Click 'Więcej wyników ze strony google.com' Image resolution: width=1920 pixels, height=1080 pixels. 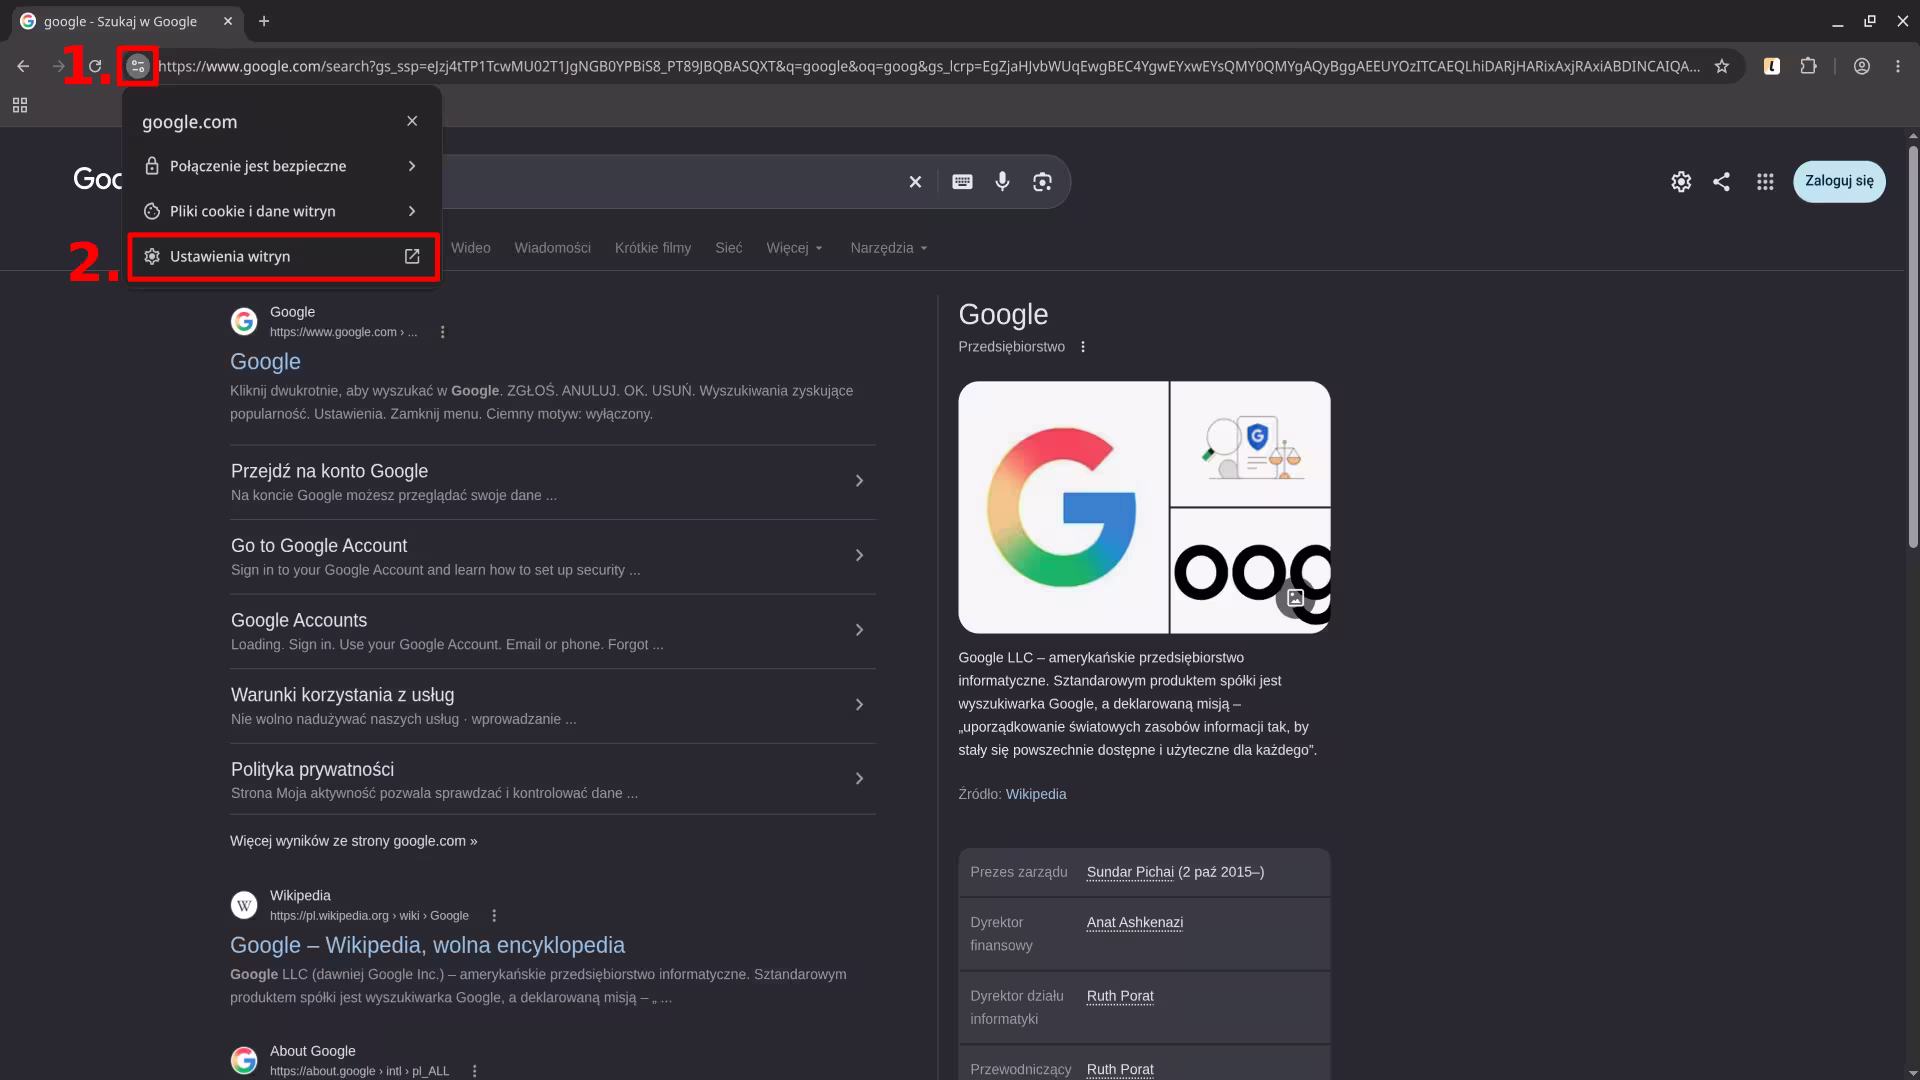coord(353,841)
